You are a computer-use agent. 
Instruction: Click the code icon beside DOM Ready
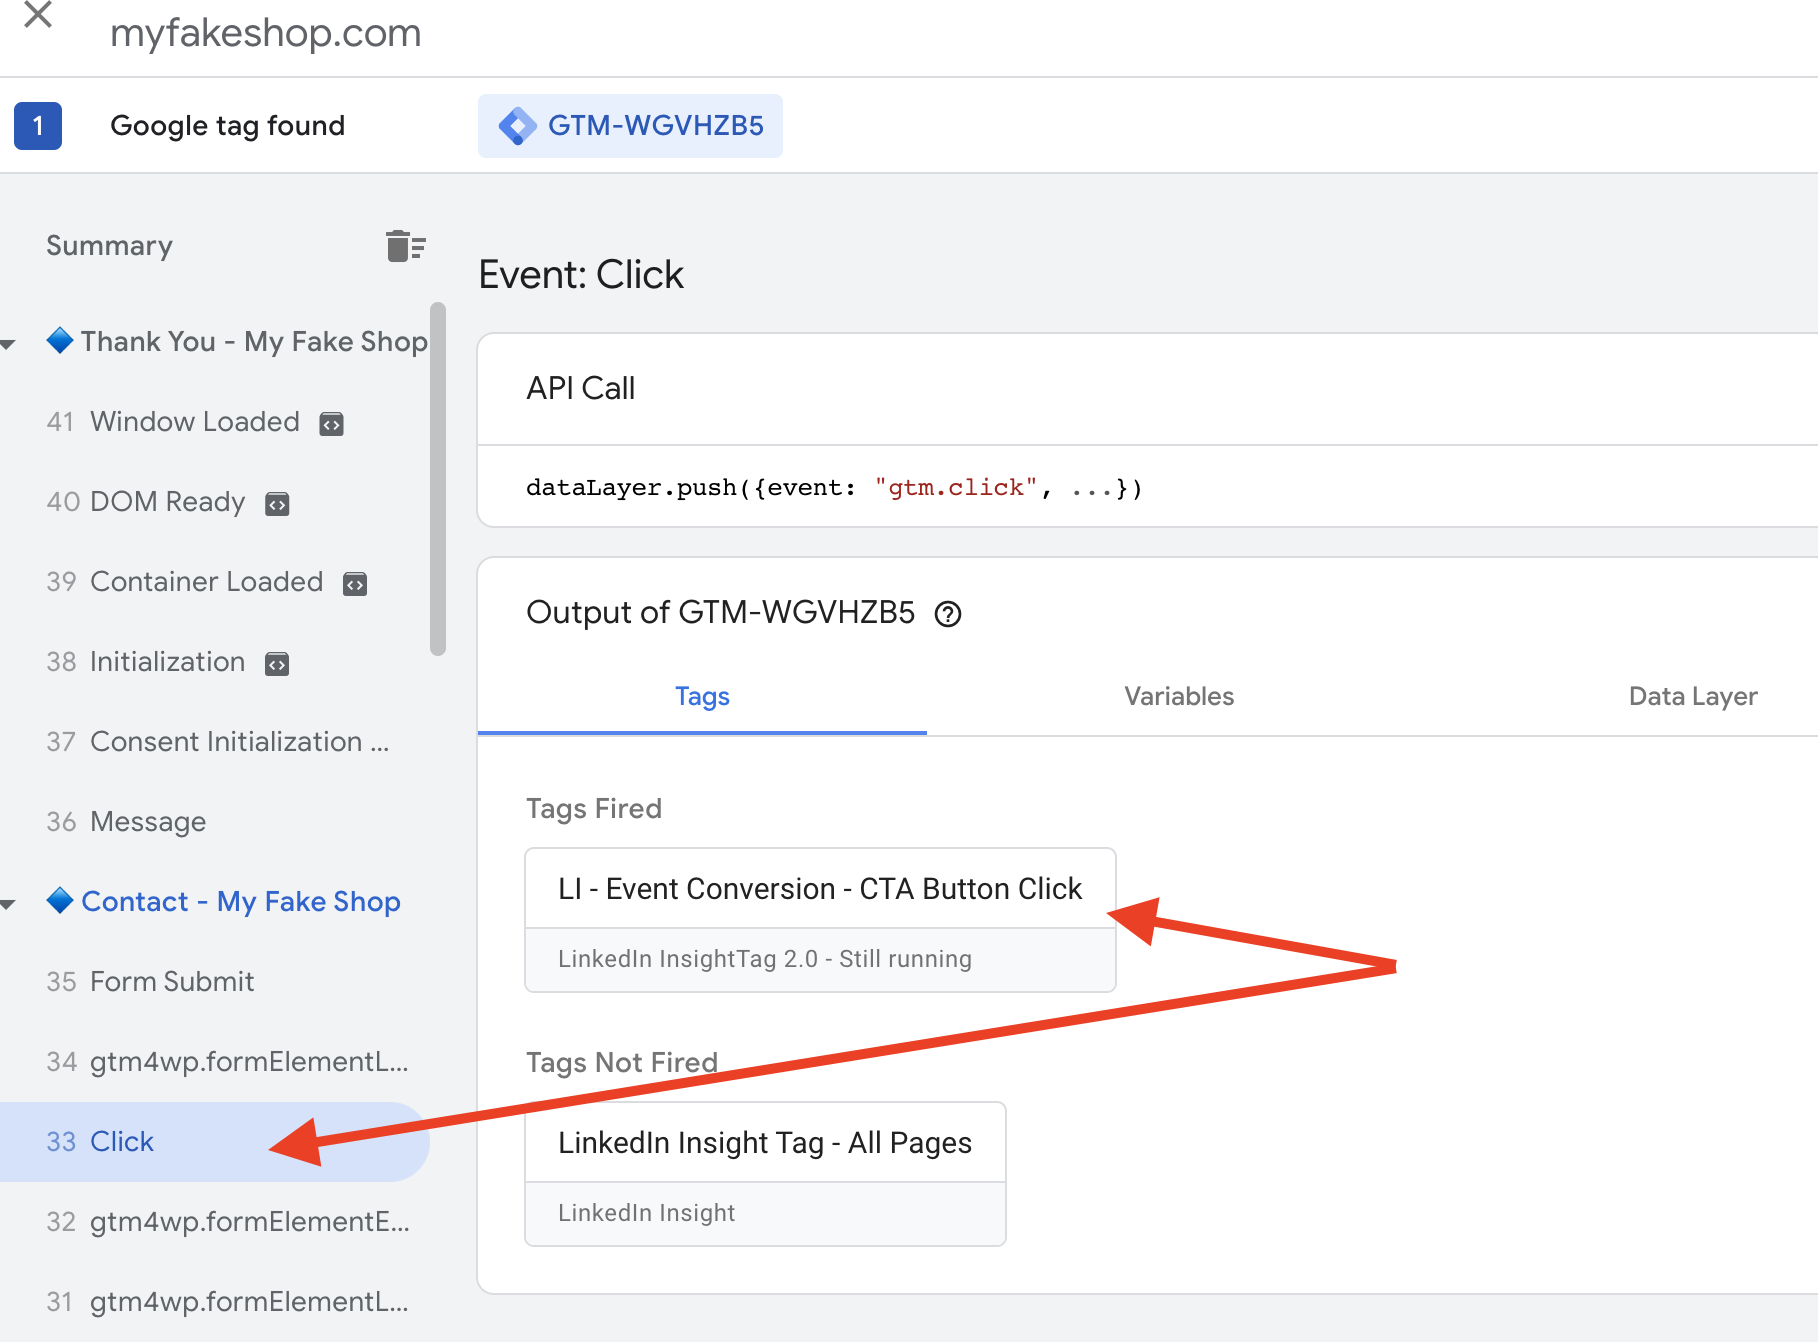pos(277,503)
